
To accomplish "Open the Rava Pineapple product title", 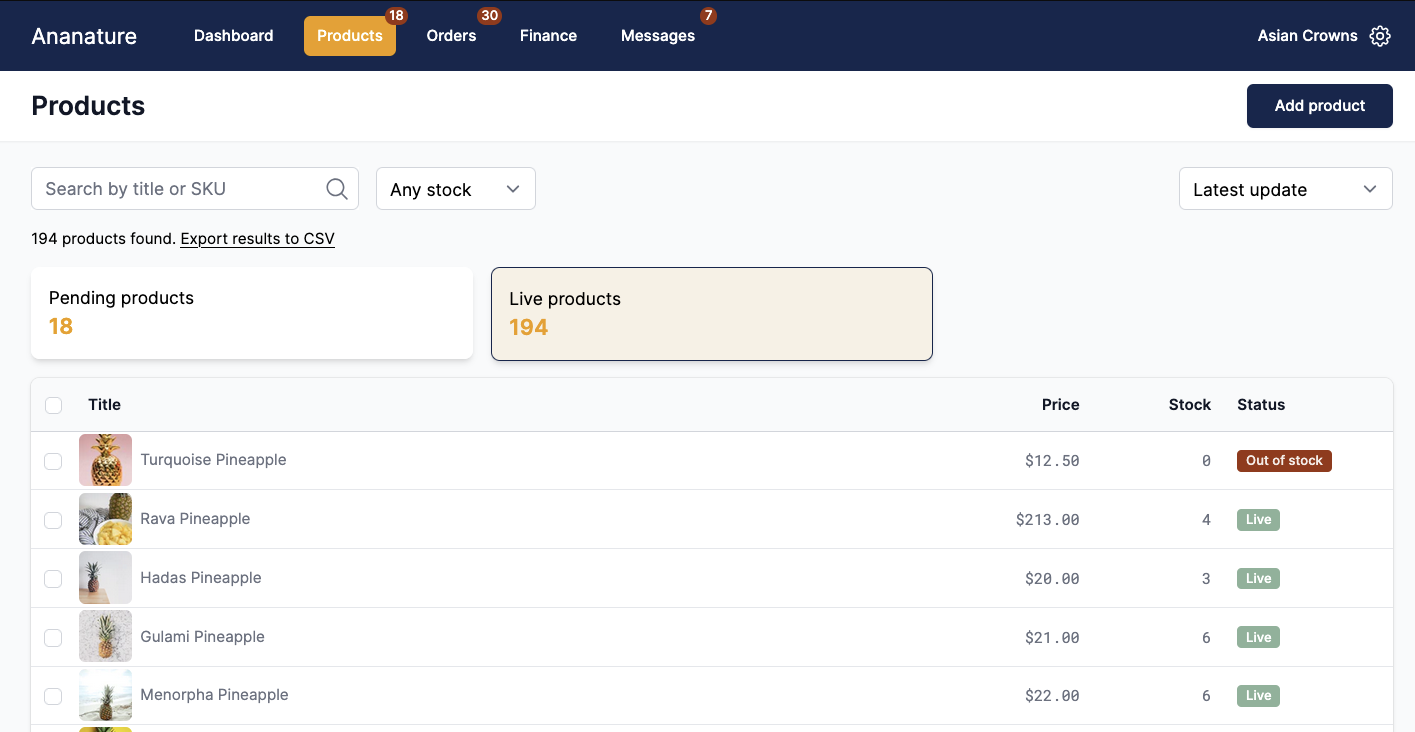I will [x=195, y=519].
